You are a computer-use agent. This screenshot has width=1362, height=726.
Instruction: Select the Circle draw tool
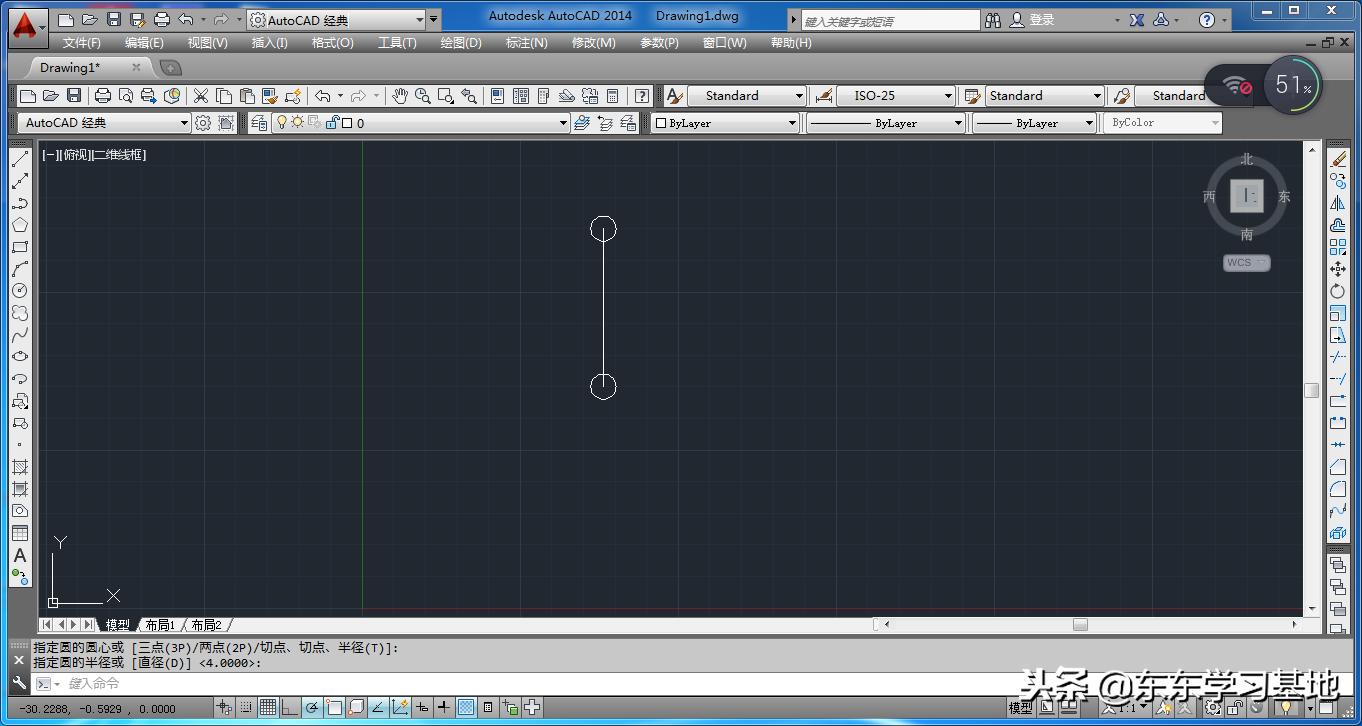pyautogui.click(x=20, y=291)
